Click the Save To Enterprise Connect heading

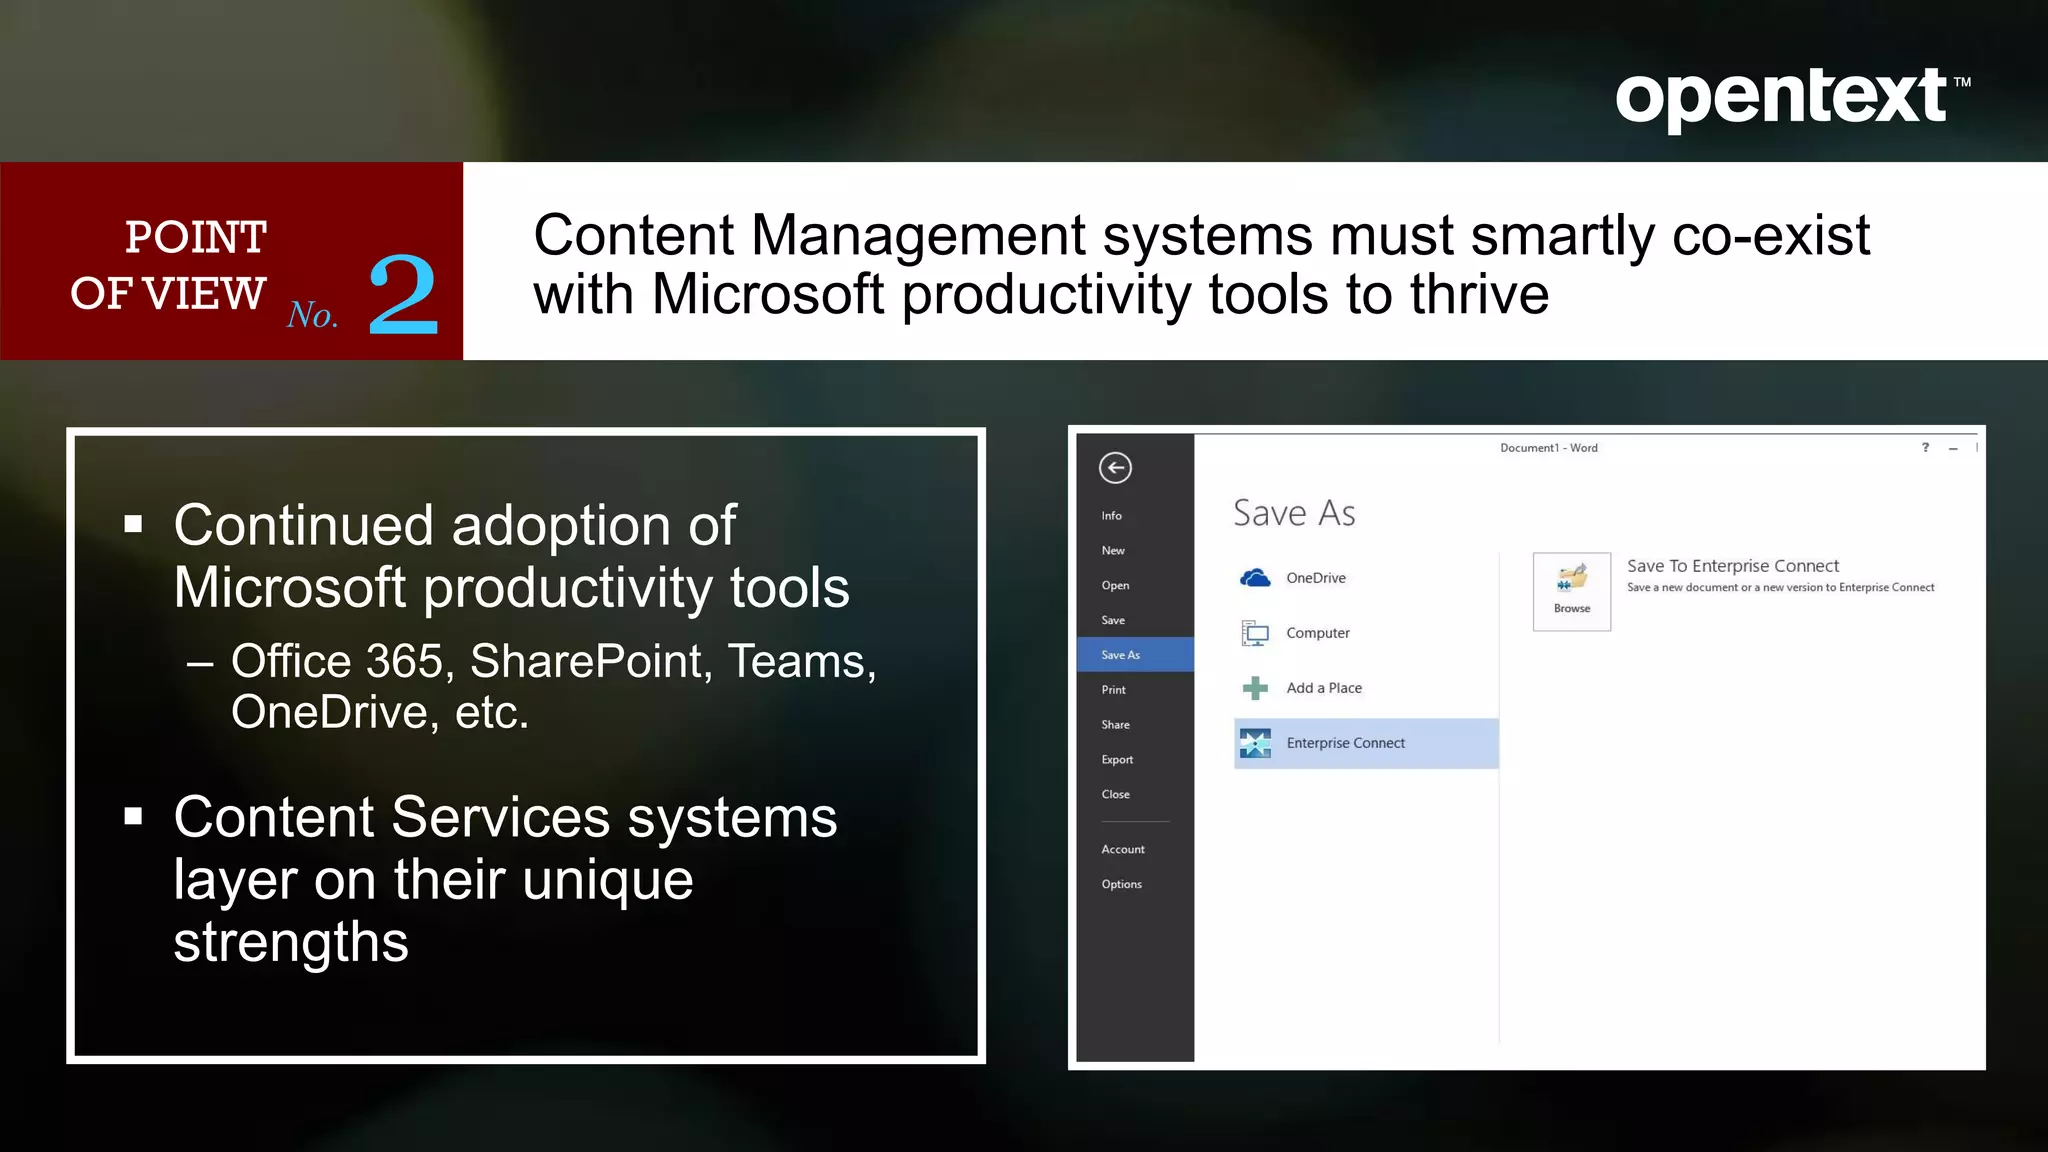click(1733, 566)
